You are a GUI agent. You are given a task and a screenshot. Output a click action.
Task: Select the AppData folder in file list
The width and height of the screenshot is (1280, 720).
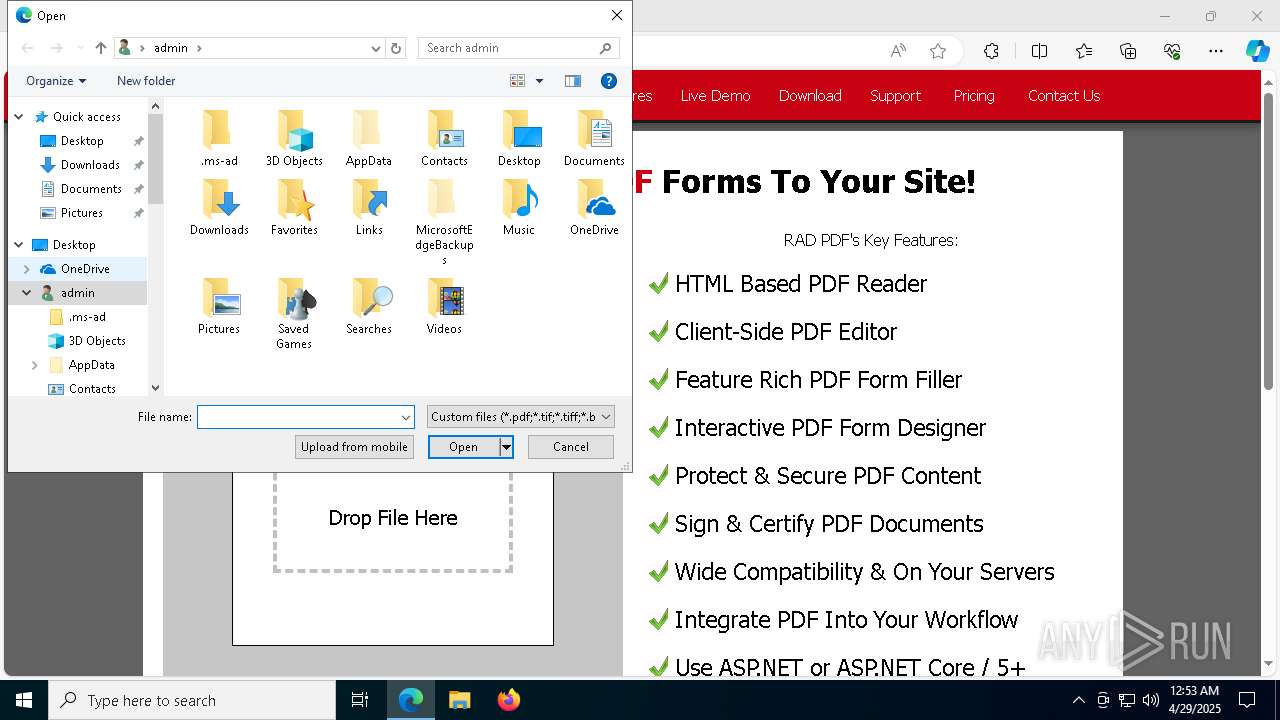[369, 139]
